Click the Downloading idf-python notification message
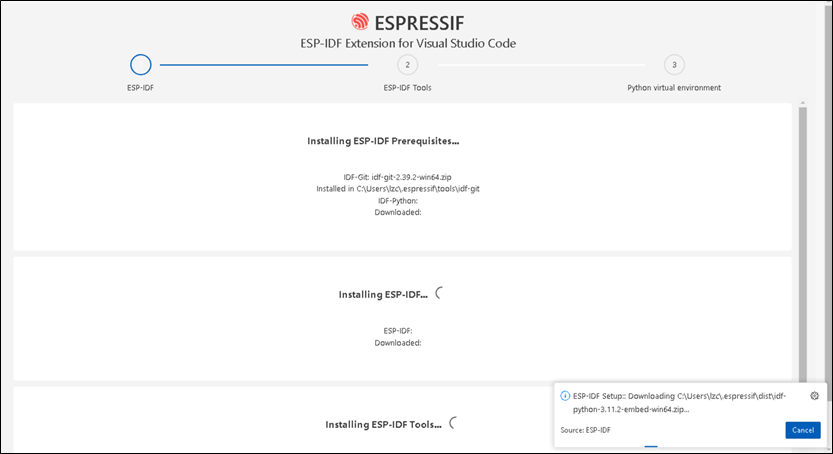Image resolution: width=833 pixels, height=454 pixels. 680,402
